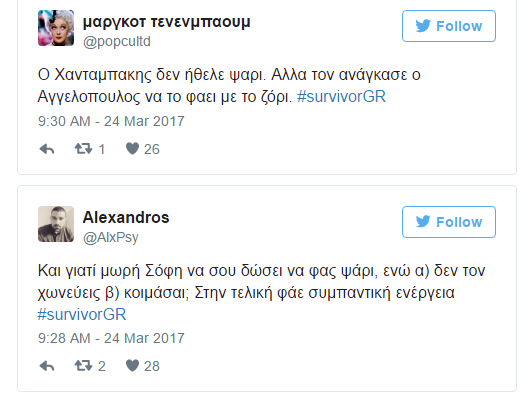The image size is (529, 398).
Task: Open the @popcultd profile avatar
Action: click(x=56, y=28)
